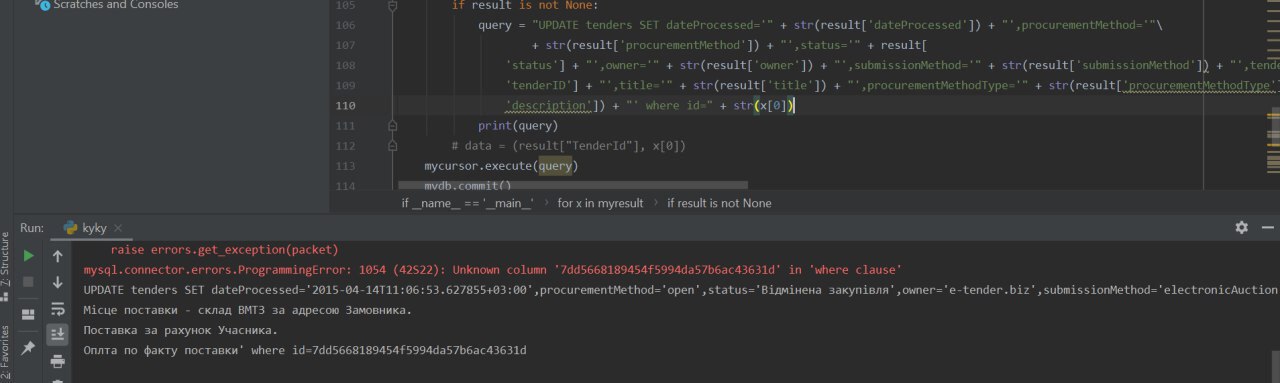Click 'if result is not None:' on line 105
This screenshot has width=1280, height=383.
point(525,6)
